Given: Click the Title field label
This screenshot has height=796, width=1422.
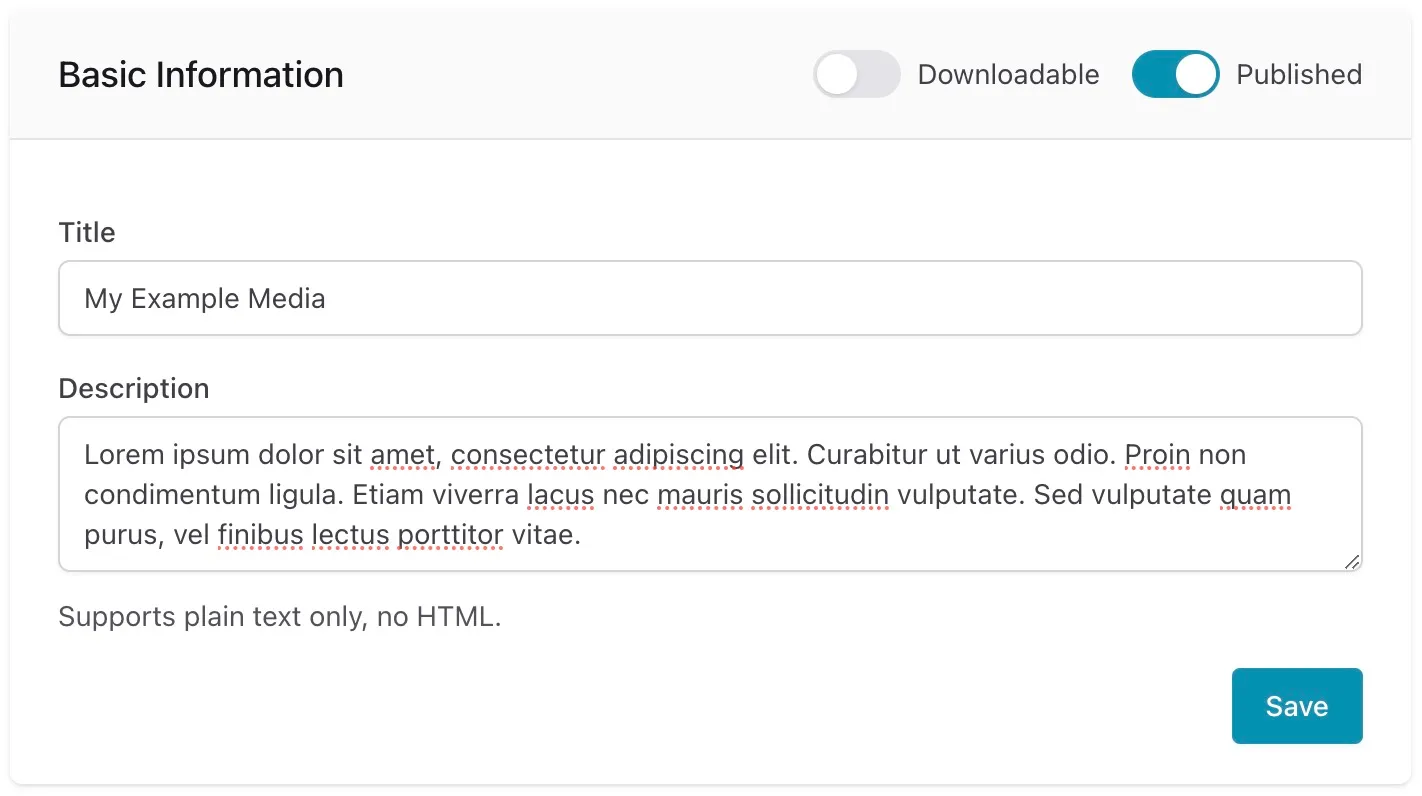Looking at the screenshot, I should (x=87, y=232).
